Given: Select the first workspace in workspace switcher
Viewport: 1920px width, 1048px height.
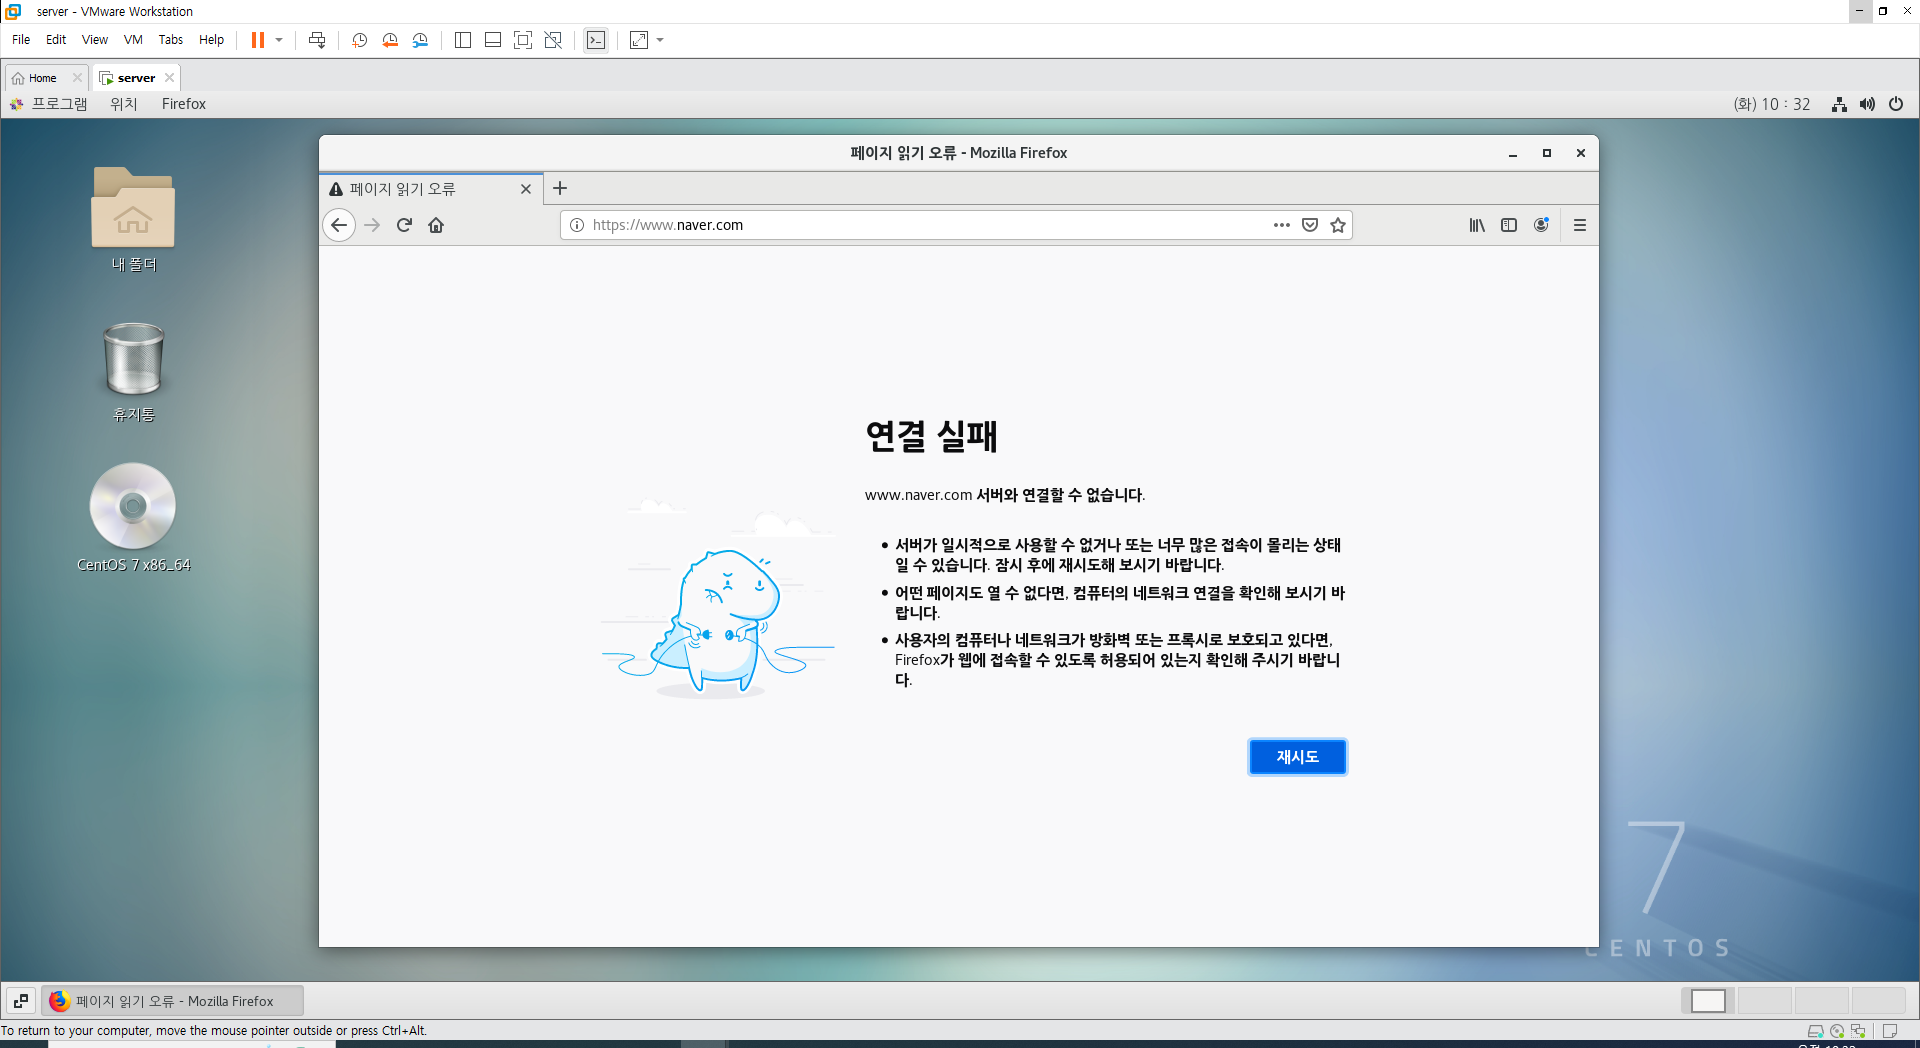Looking at the screenshot, I should pos(1708,1000).
